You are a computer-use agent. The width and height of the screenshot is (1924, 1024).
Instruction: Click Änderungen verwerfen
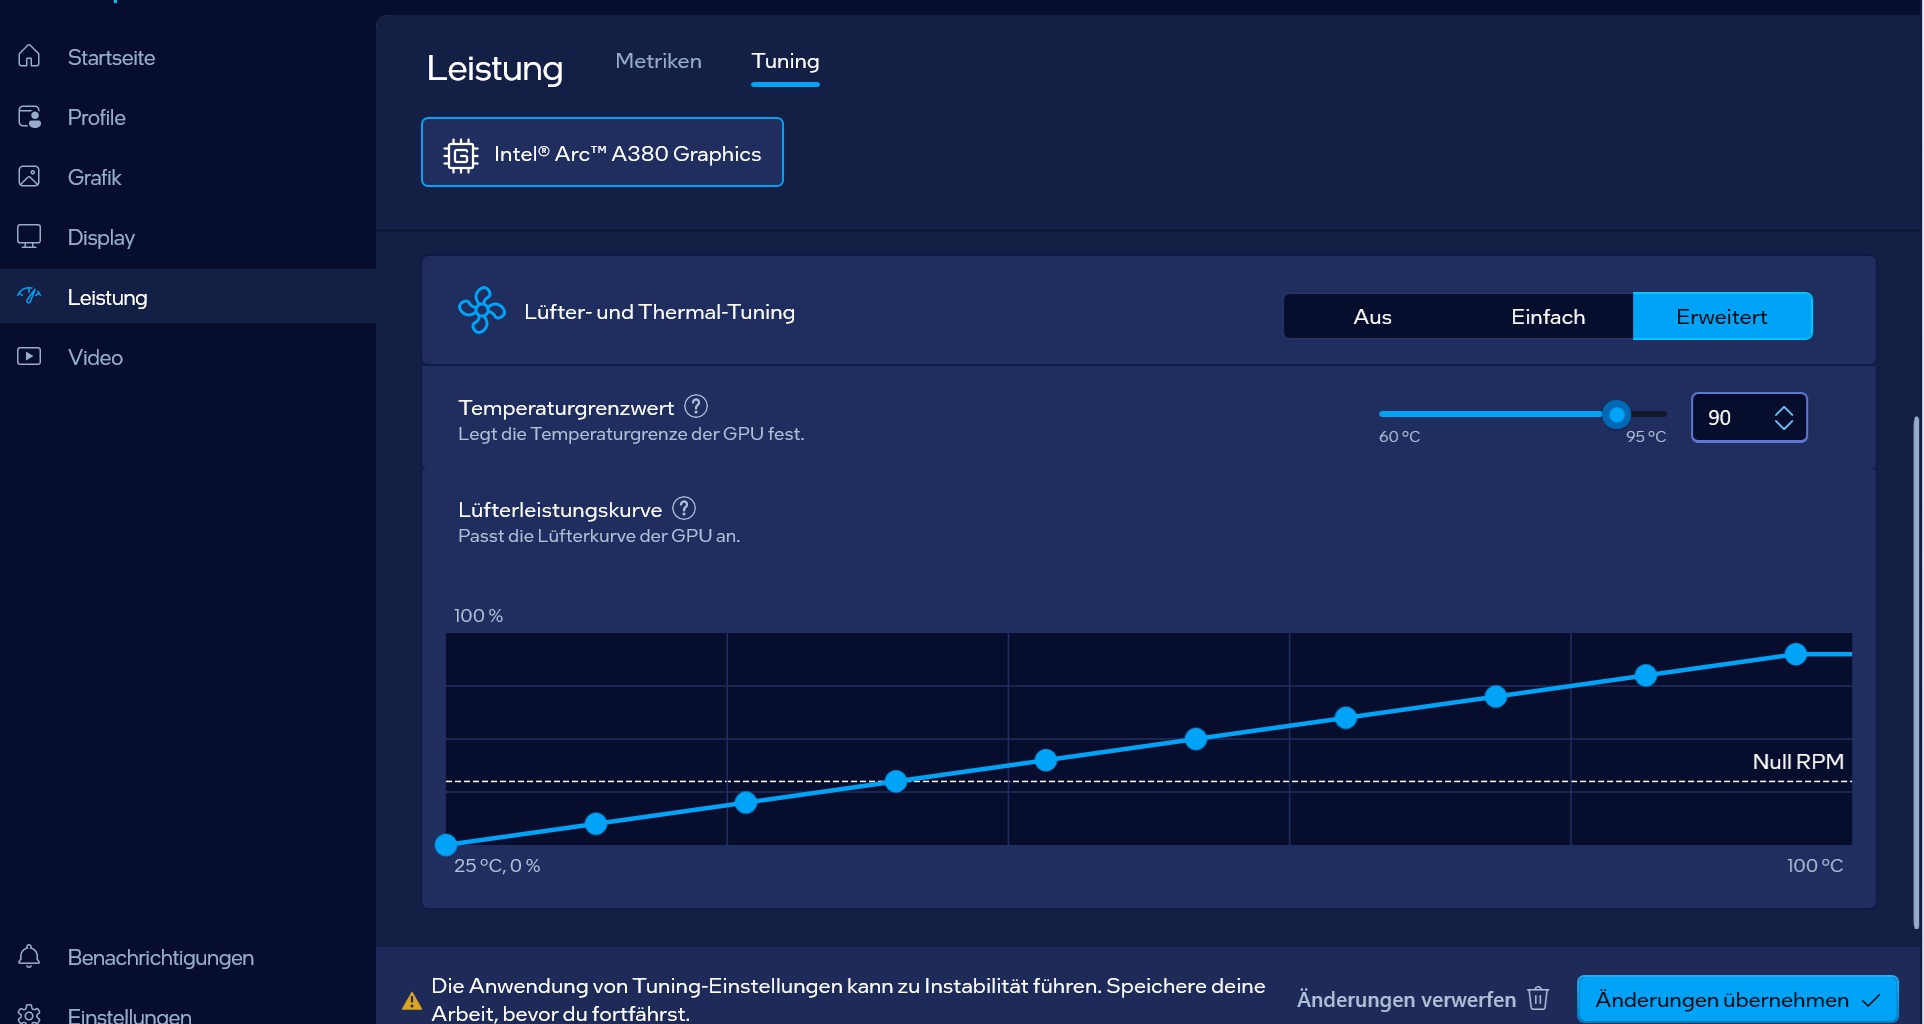click(x=1422, y=999)
